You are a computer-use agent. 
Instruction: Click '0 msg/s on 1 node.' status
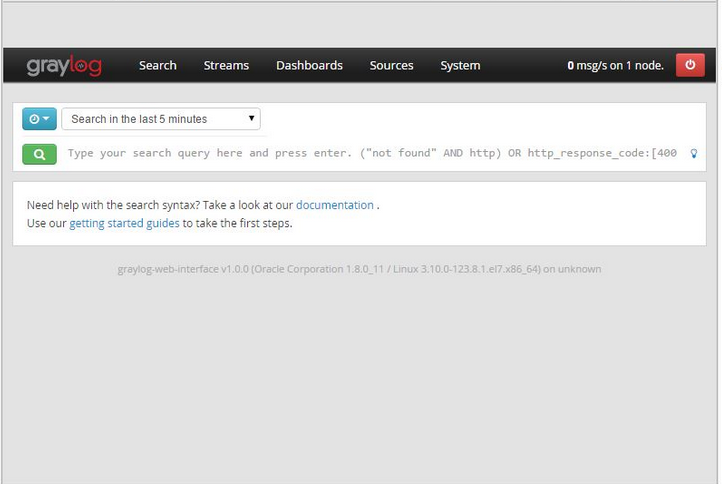coord(615,65)
